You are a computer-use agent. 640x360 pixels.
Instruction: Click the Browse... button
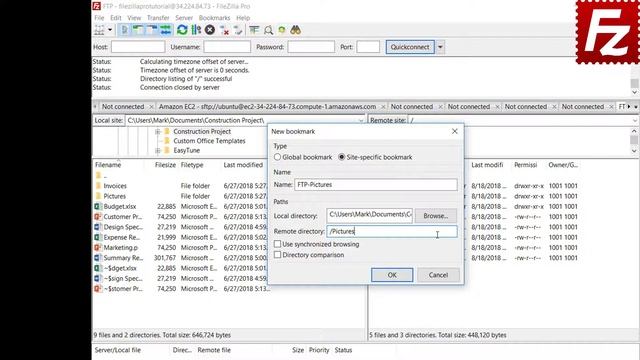click(436, 216)
